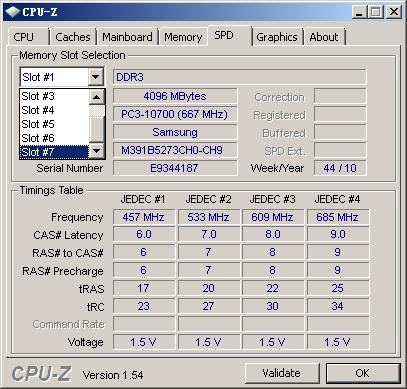Click tRC value 34

click(338, 306)
